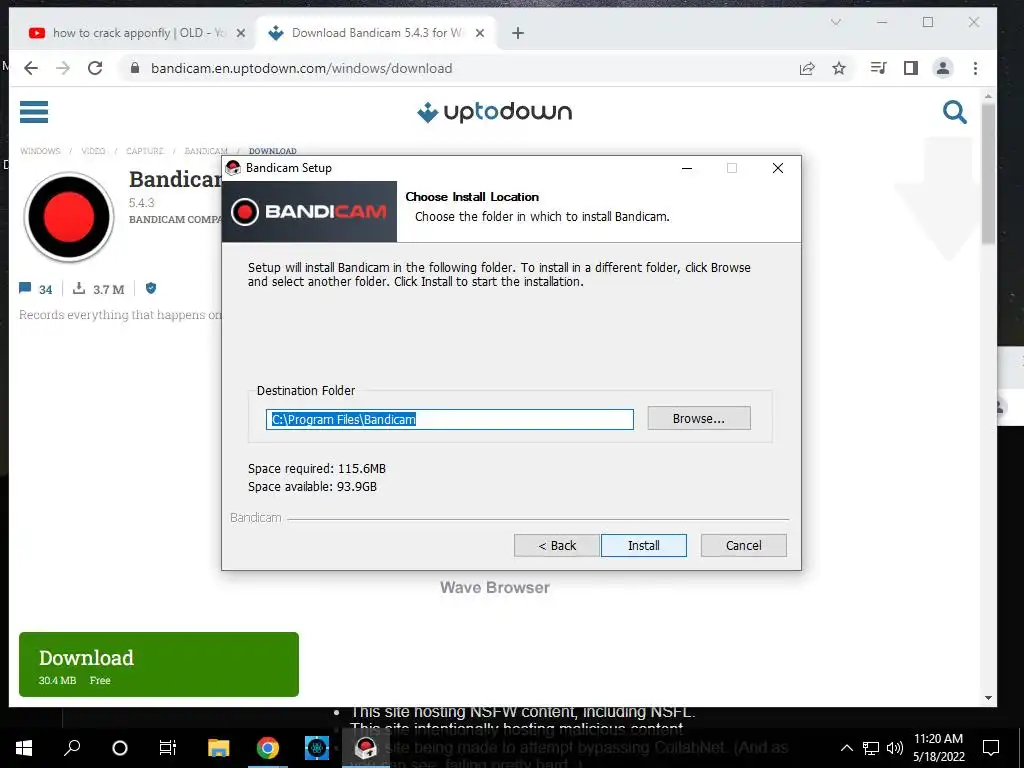Share this page icon in address bar

click(807, 68)
